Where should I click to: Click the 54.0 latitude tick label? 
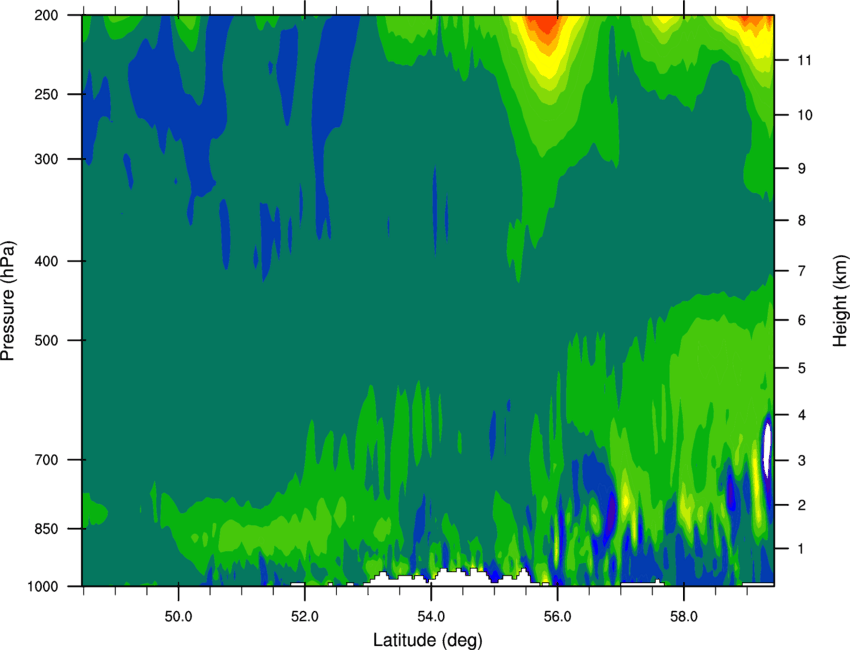point(431,617)
